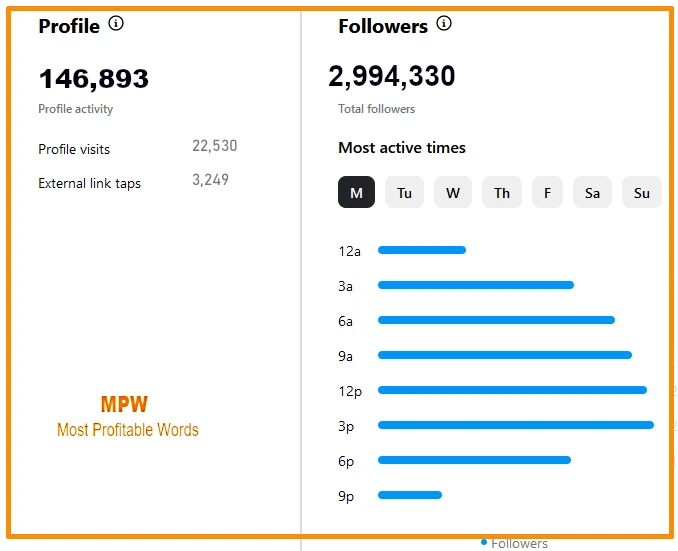Click the 6a activity bar

point(496,320)
